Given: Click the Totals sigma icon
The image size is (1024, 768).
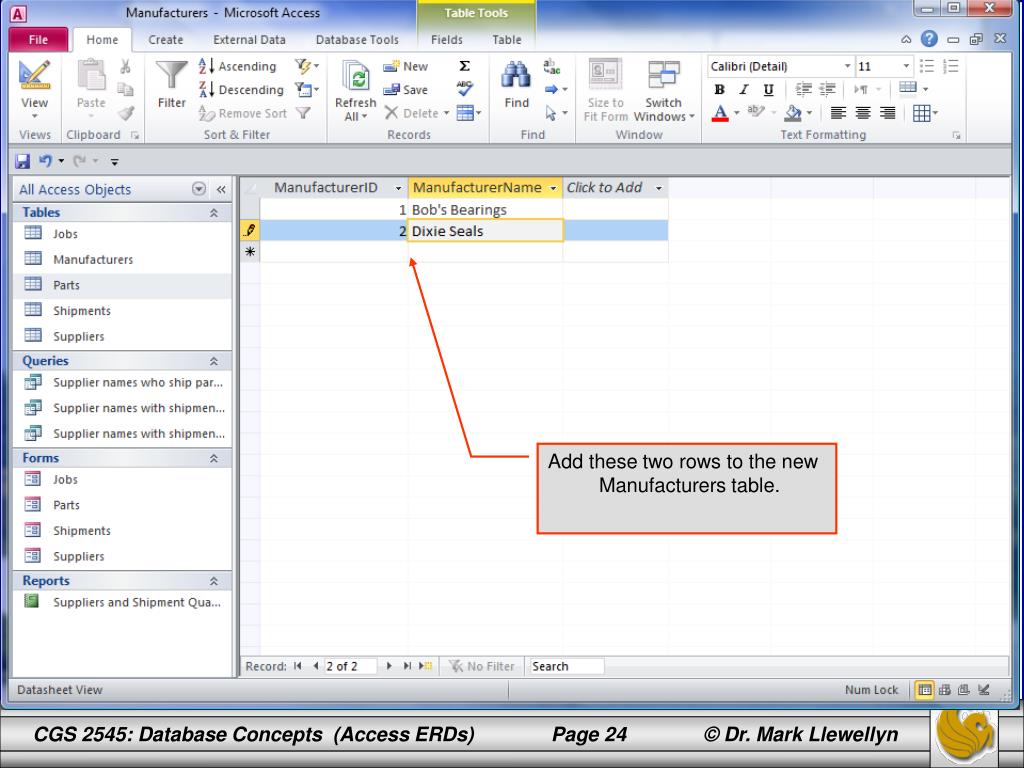Looking at the screenshot, I should click(x=464, y=66).
